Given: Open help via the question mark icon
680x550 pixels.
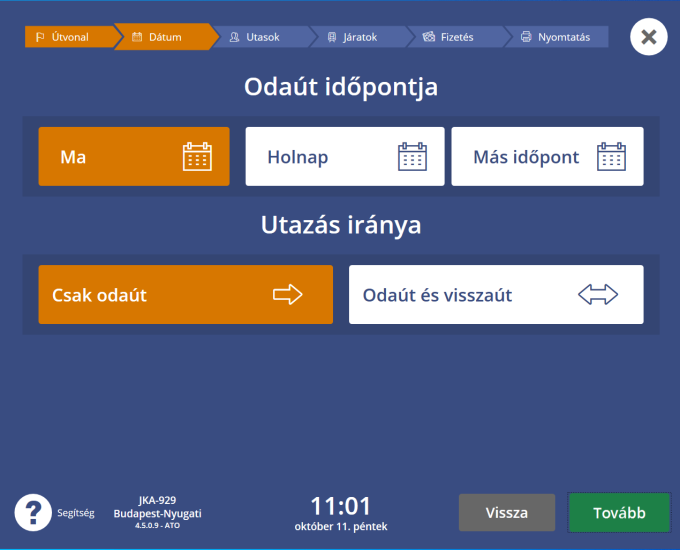Looking at the screenshot, I should [x=33, y=512].
